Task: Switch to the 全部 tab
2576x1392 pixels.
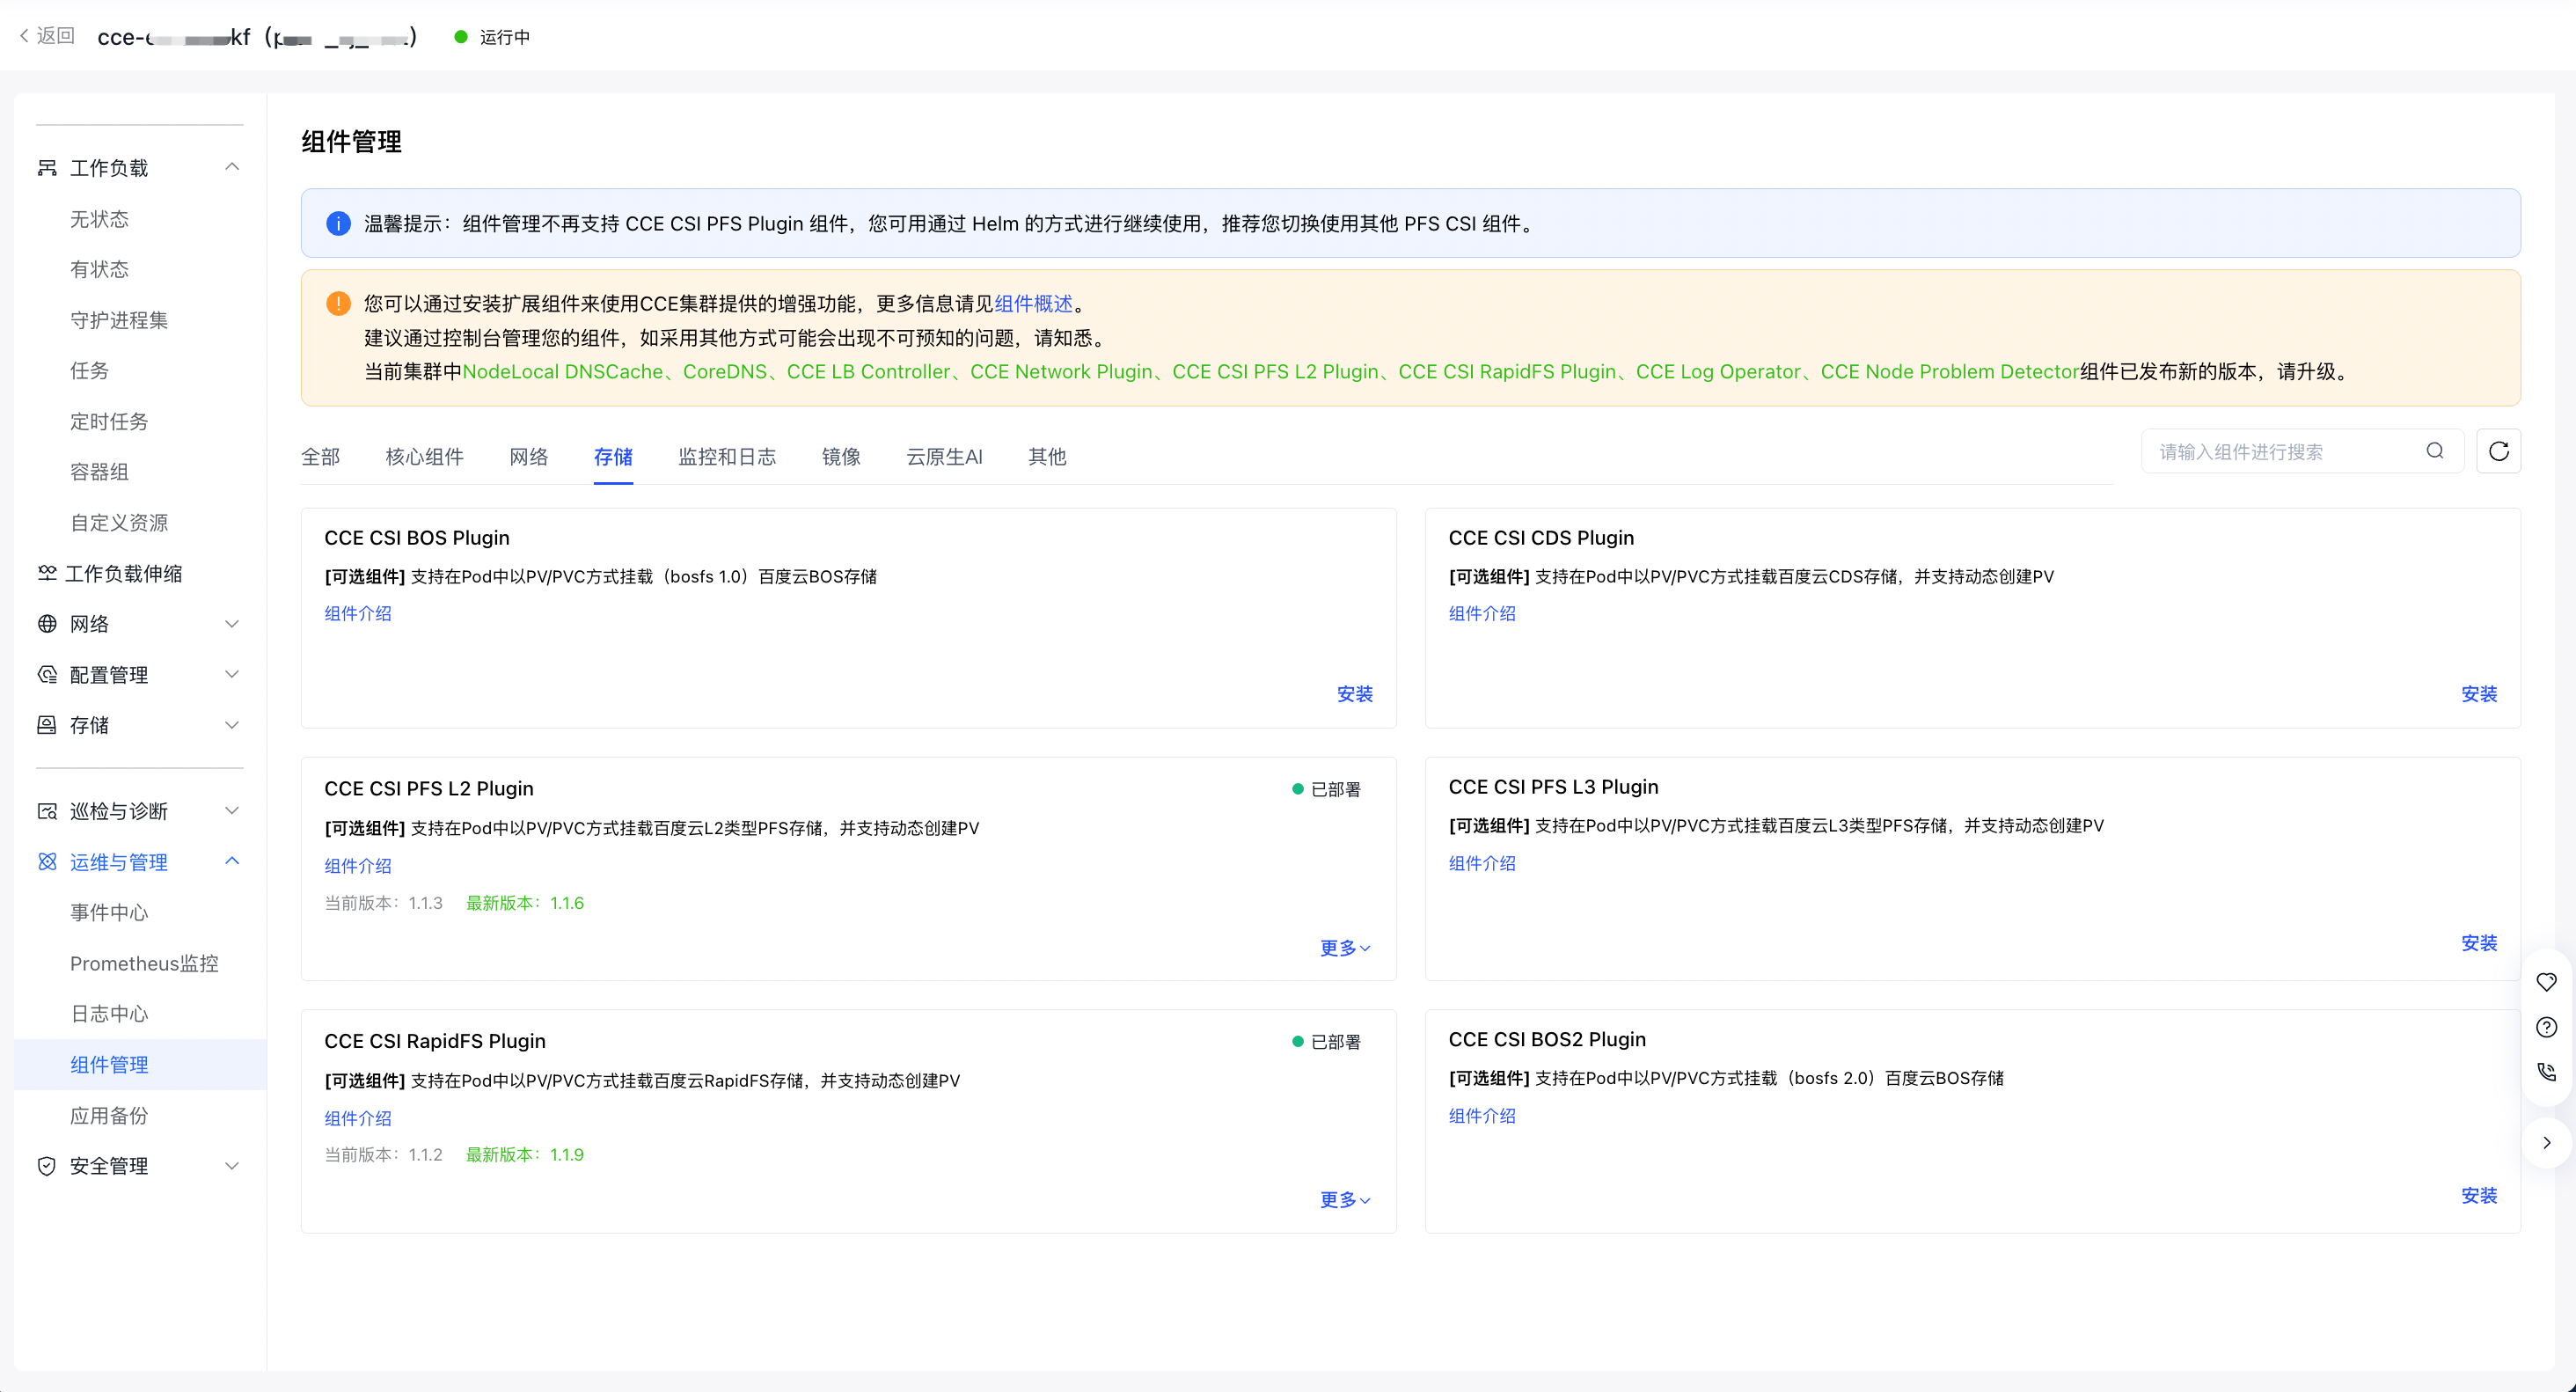Action: tap(321, 457)
